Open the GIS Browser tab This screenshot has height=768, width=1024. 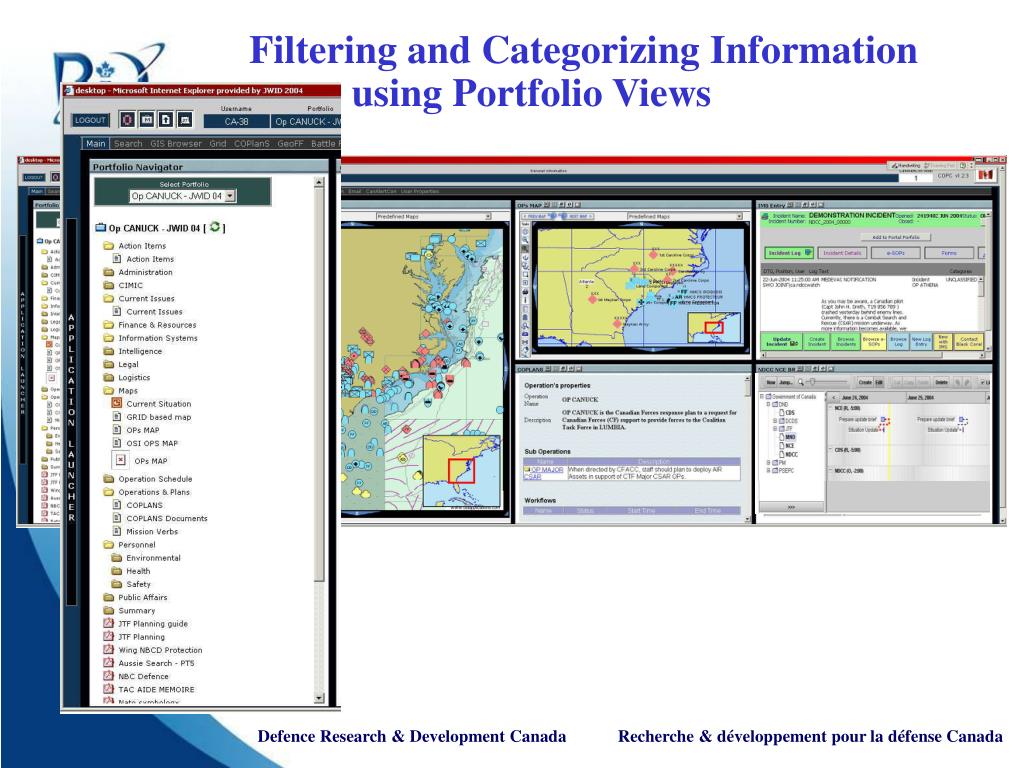[x=176, y=144]
